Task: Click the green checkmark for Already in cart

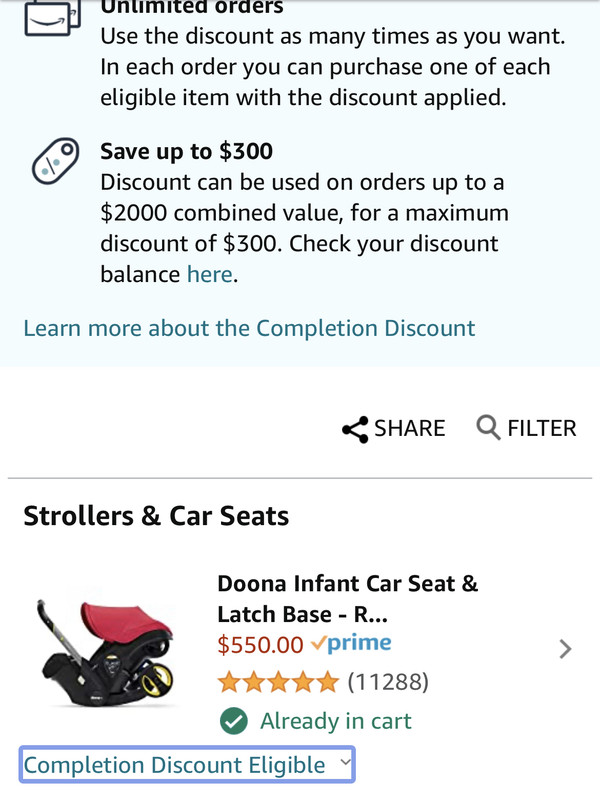Action: point(233,721)
